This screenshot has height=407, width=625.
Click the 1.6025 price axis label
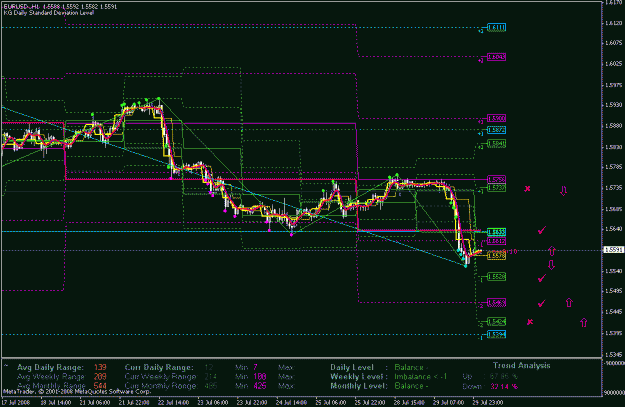tap(613, 64)
